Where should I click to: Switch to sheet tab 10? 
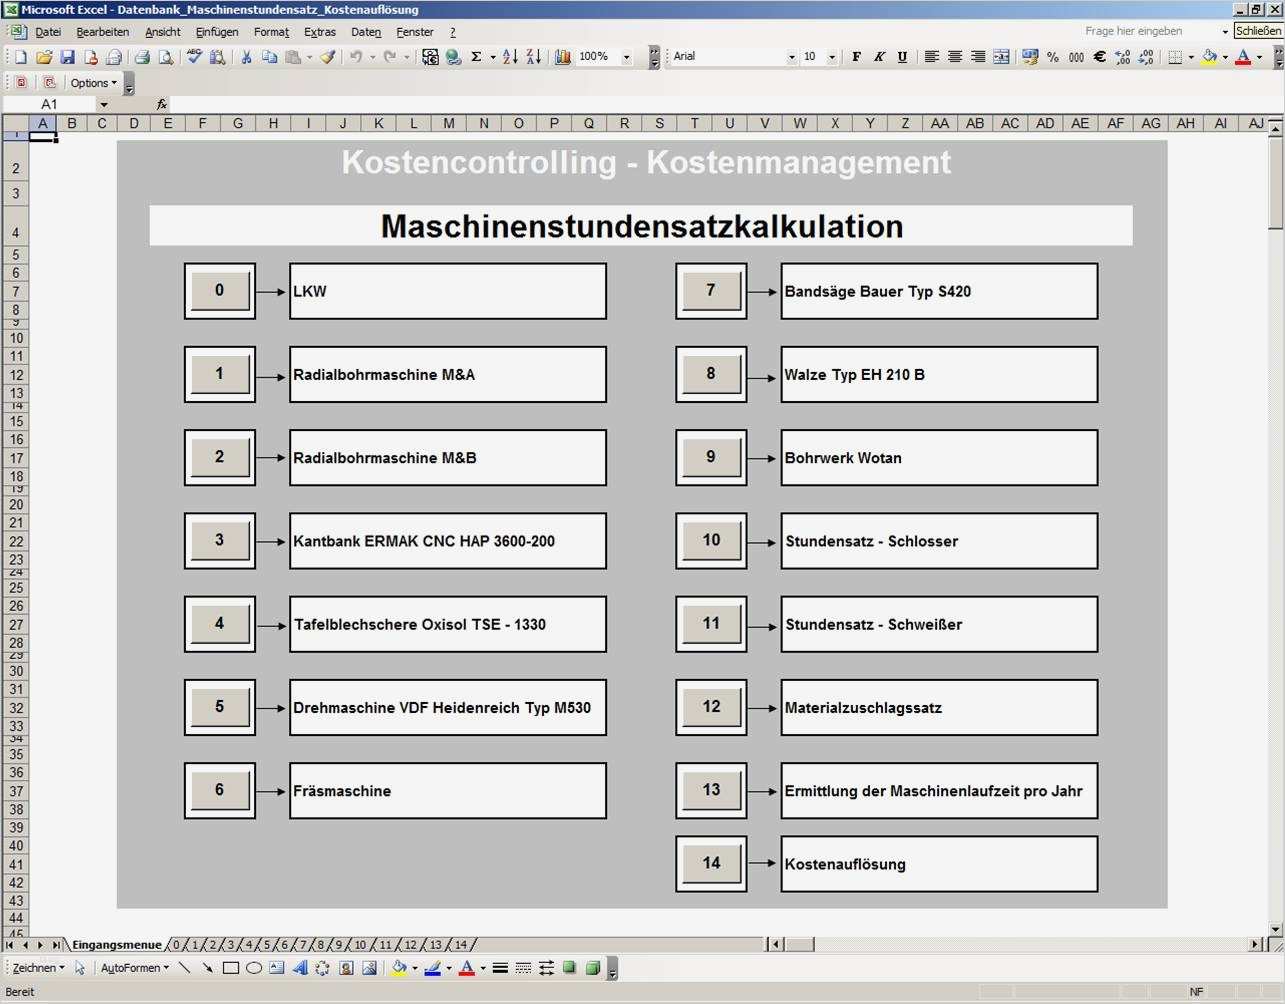click(360, 945)
